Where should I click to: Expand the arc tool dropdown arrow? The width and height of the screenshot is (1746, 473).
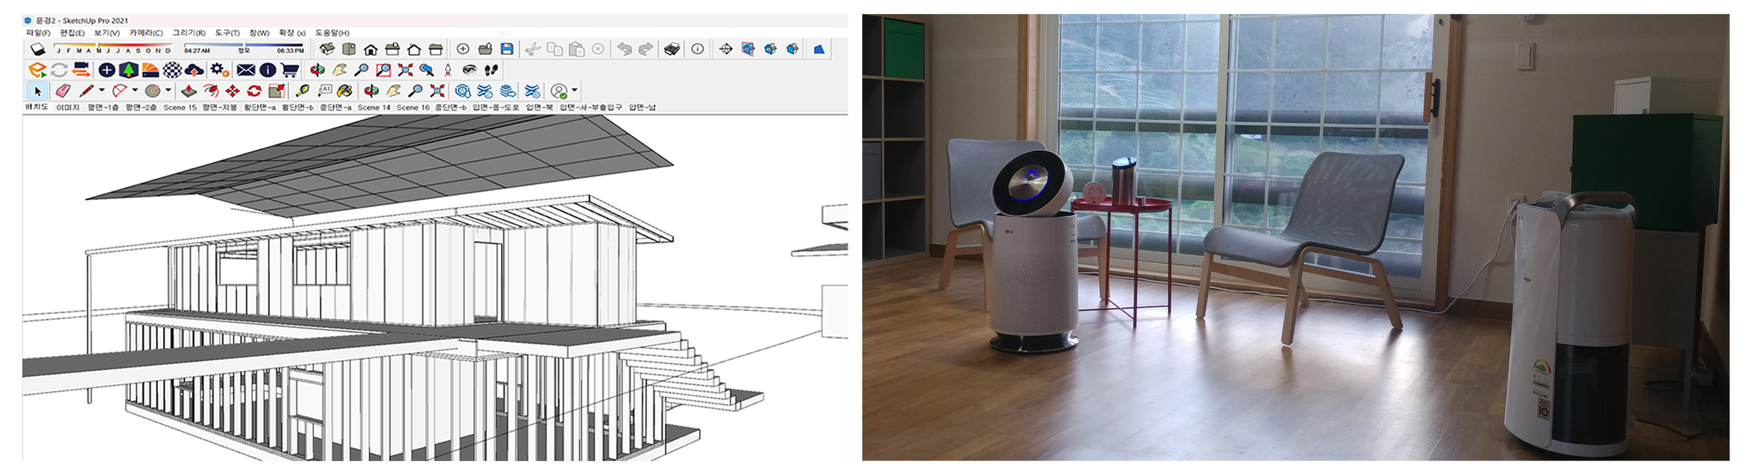(135, 91)
